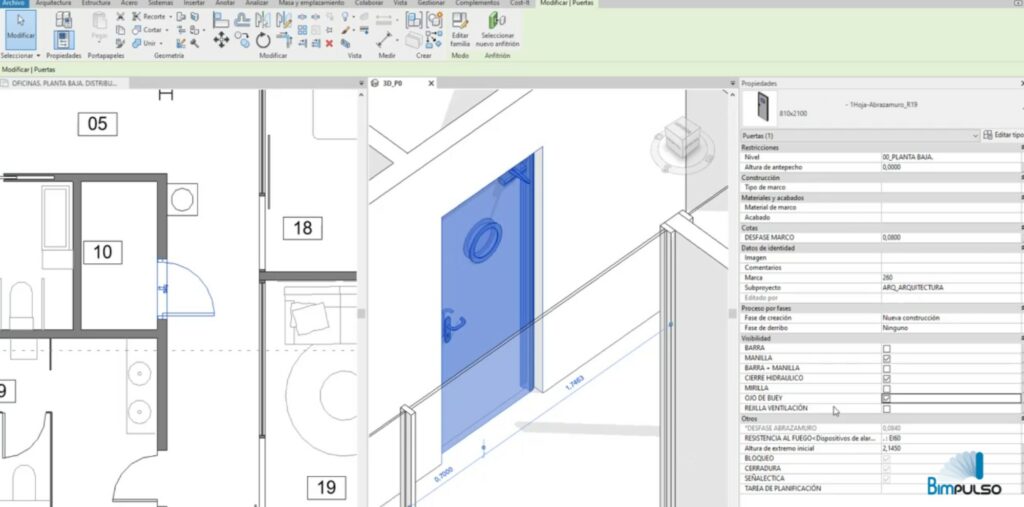Enable the BARRA visibility checkbox
The width and height of the screenshot is (1024, 507).
click(x=886, y=348)
